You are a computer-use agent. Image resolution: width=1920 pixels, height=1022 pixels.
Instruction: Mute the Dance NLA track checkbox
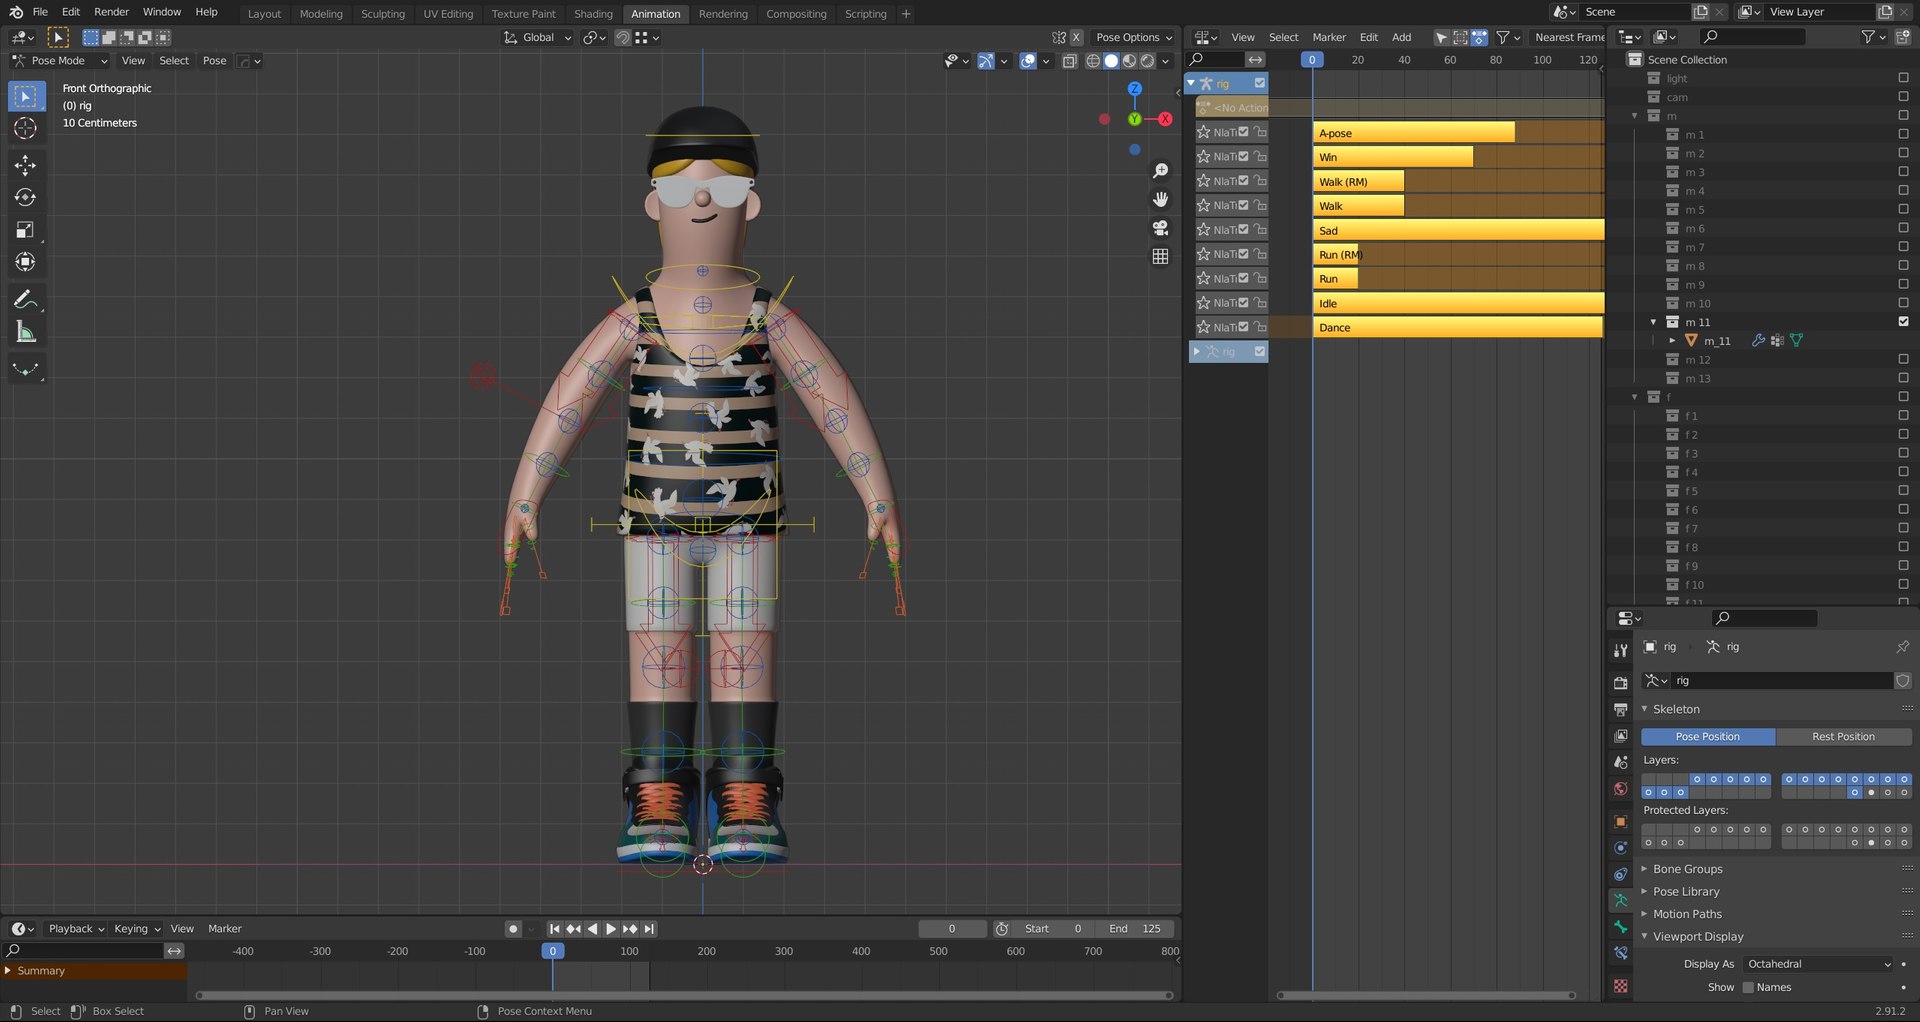coord(1243,327)
